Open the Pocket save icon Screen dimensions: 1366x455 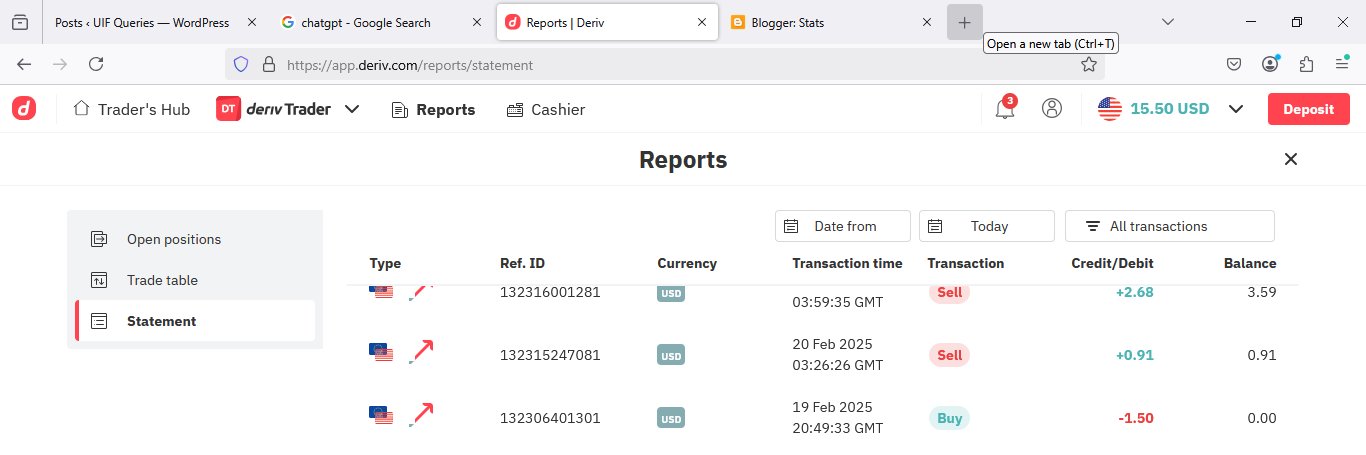click(1235, 64)
